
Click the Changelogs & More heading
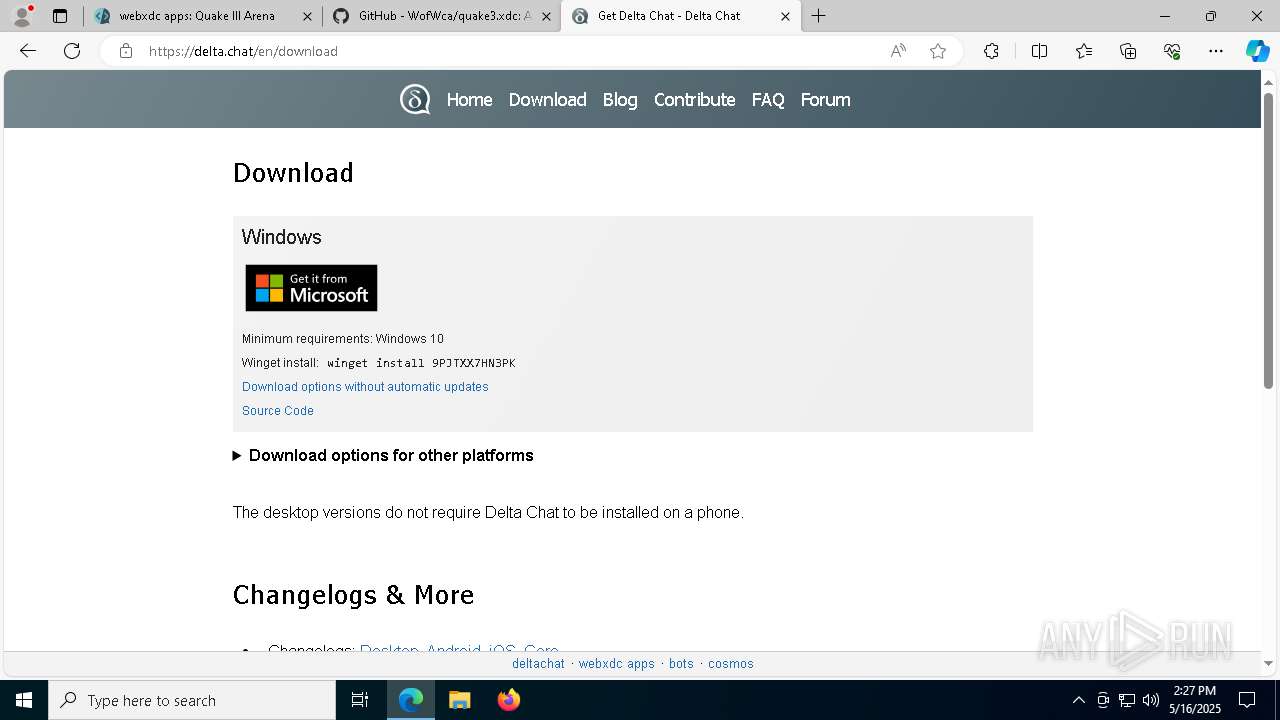pos(353,595)
